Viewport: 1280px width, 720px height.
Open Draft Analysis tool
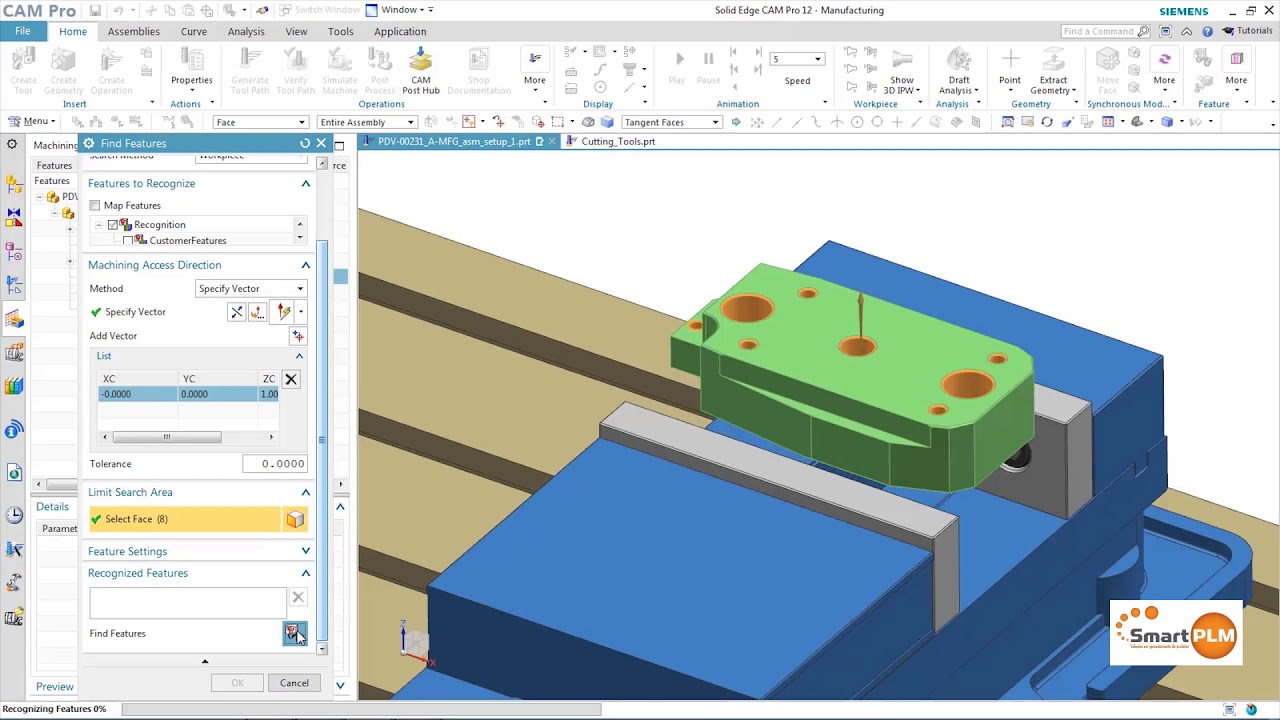959,70
